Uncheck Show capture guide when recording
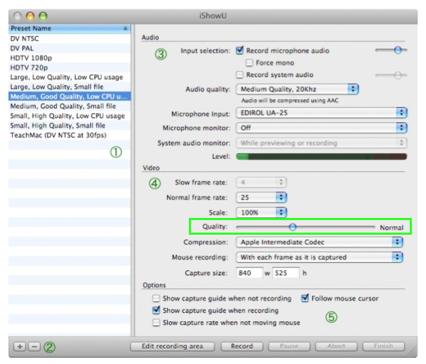 [156, 310]
